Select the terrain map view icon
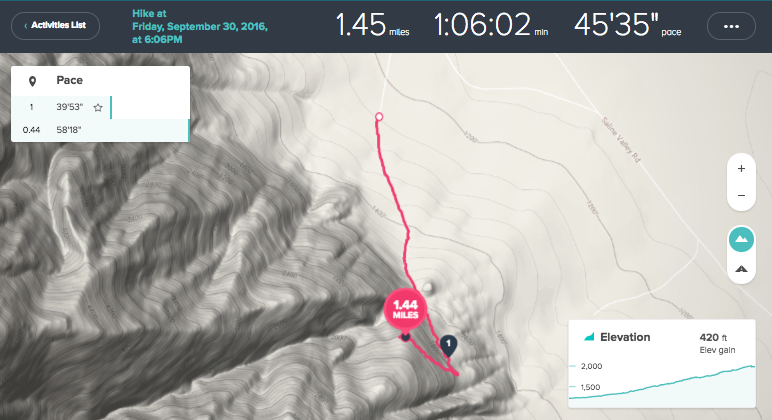Image resolution: width=772 pixels, height=420 pixels. [741, 240]
